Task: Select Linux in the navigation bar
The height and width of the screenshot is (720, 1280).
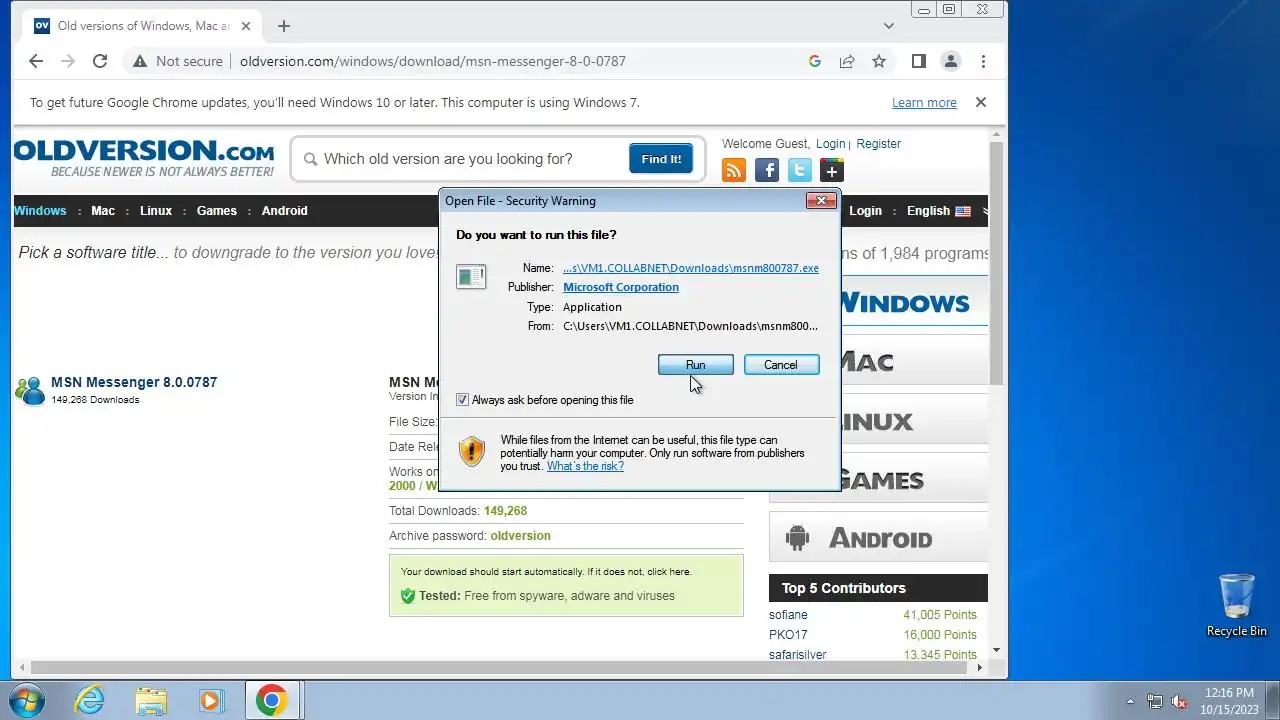Action: (156, 211)
